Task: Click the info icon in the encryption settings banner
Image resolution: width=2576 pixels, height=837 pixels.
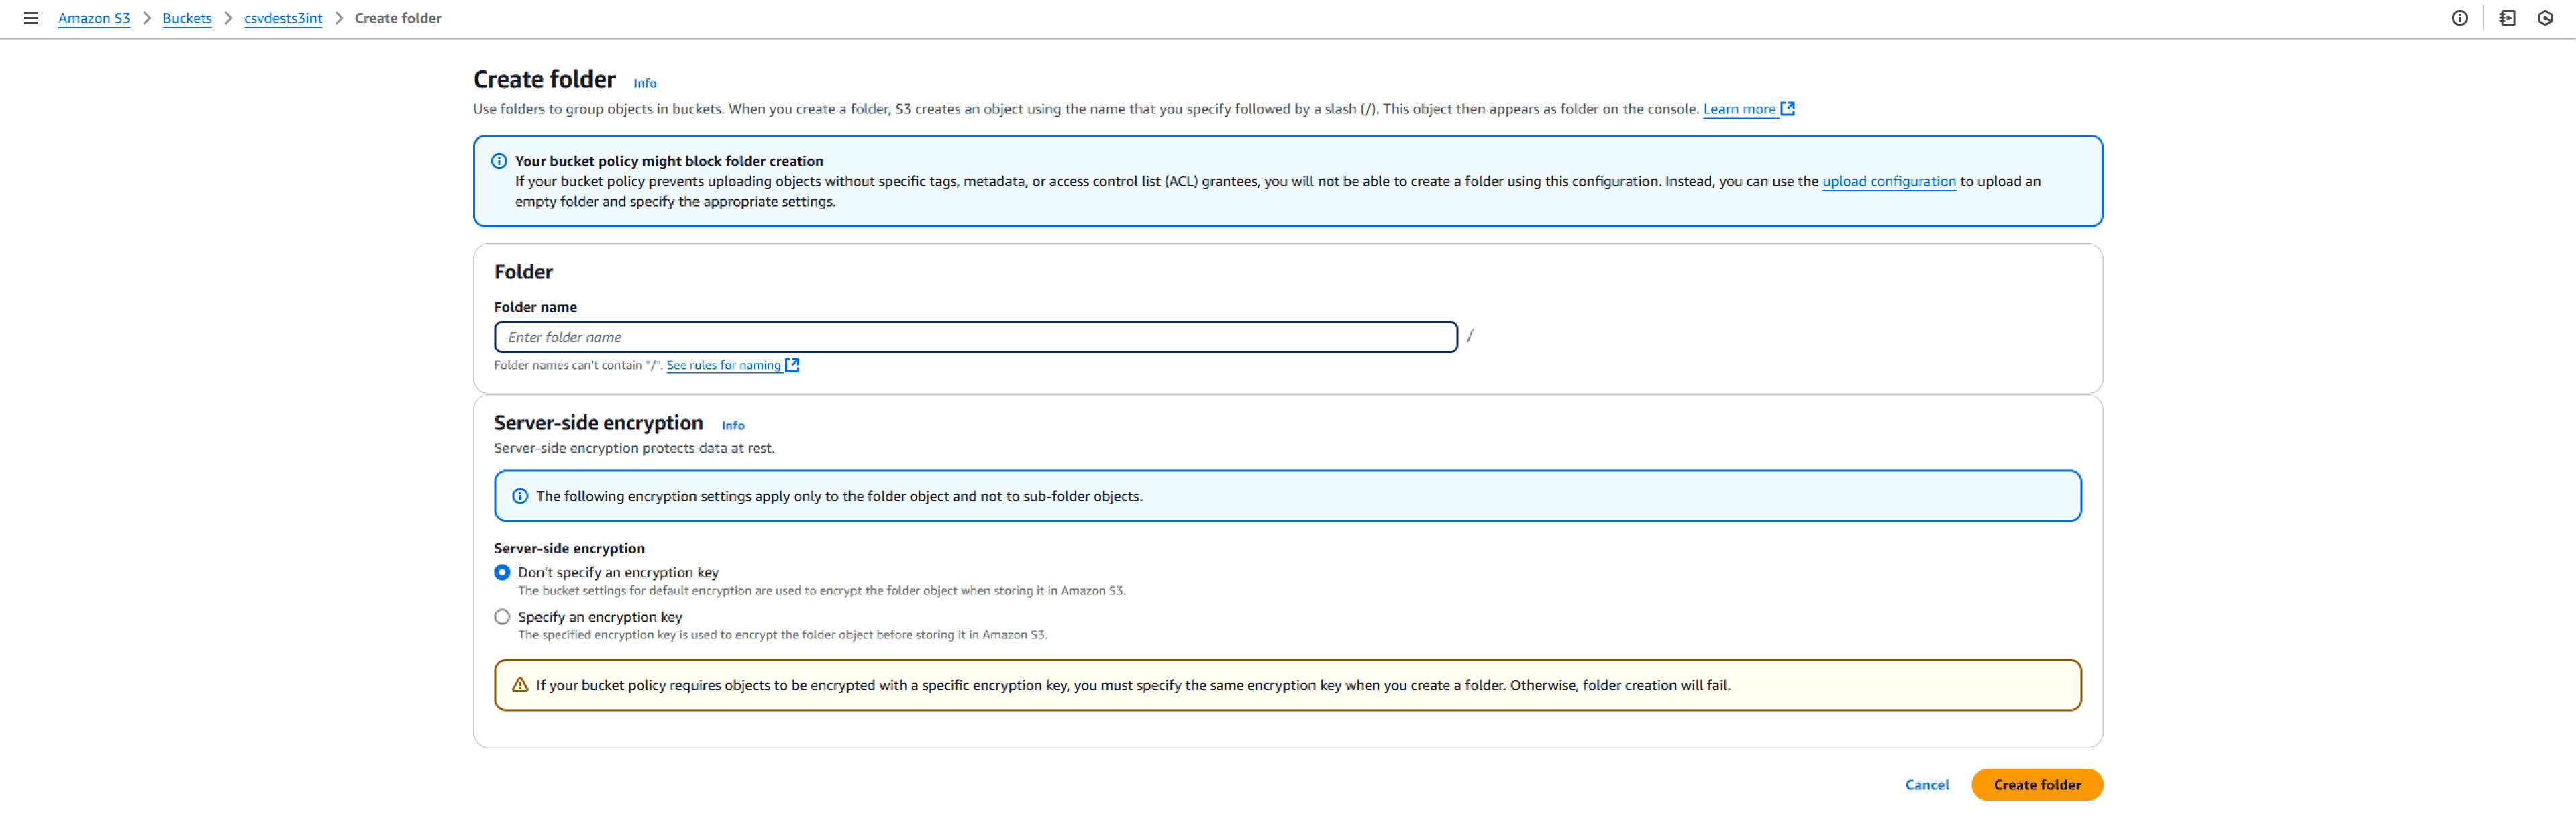Action: click(519, 495)
